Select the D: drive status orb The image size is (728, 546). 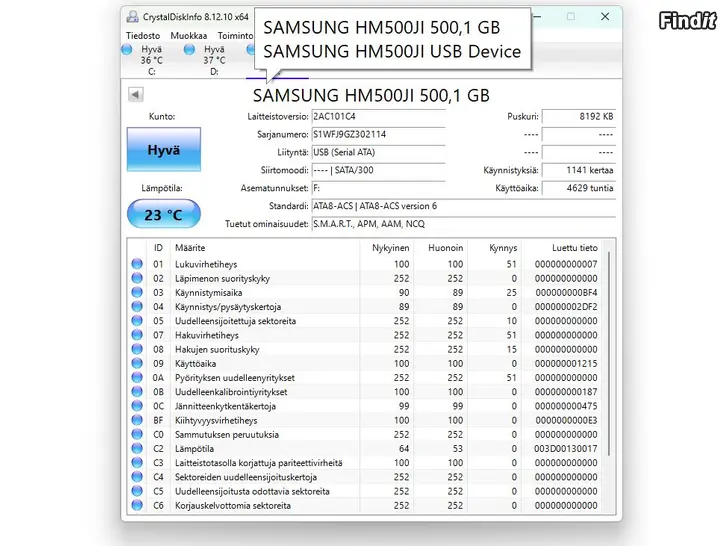coord(189,49)
